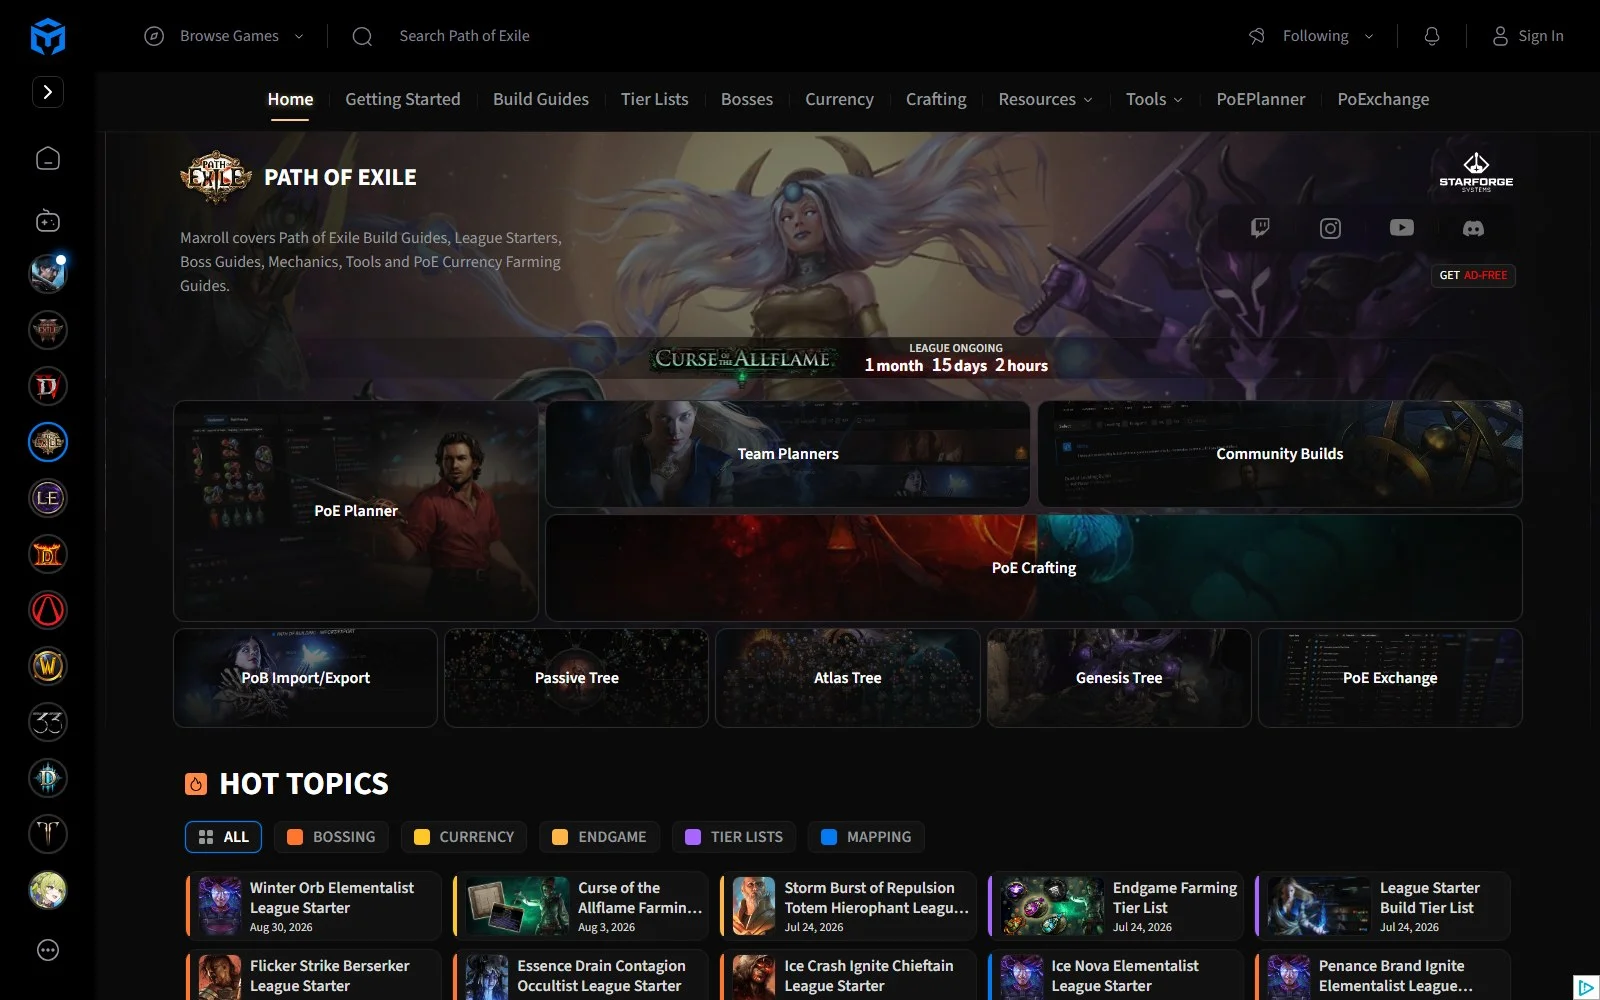Open the Diablo II game icon

click(48, 554)
